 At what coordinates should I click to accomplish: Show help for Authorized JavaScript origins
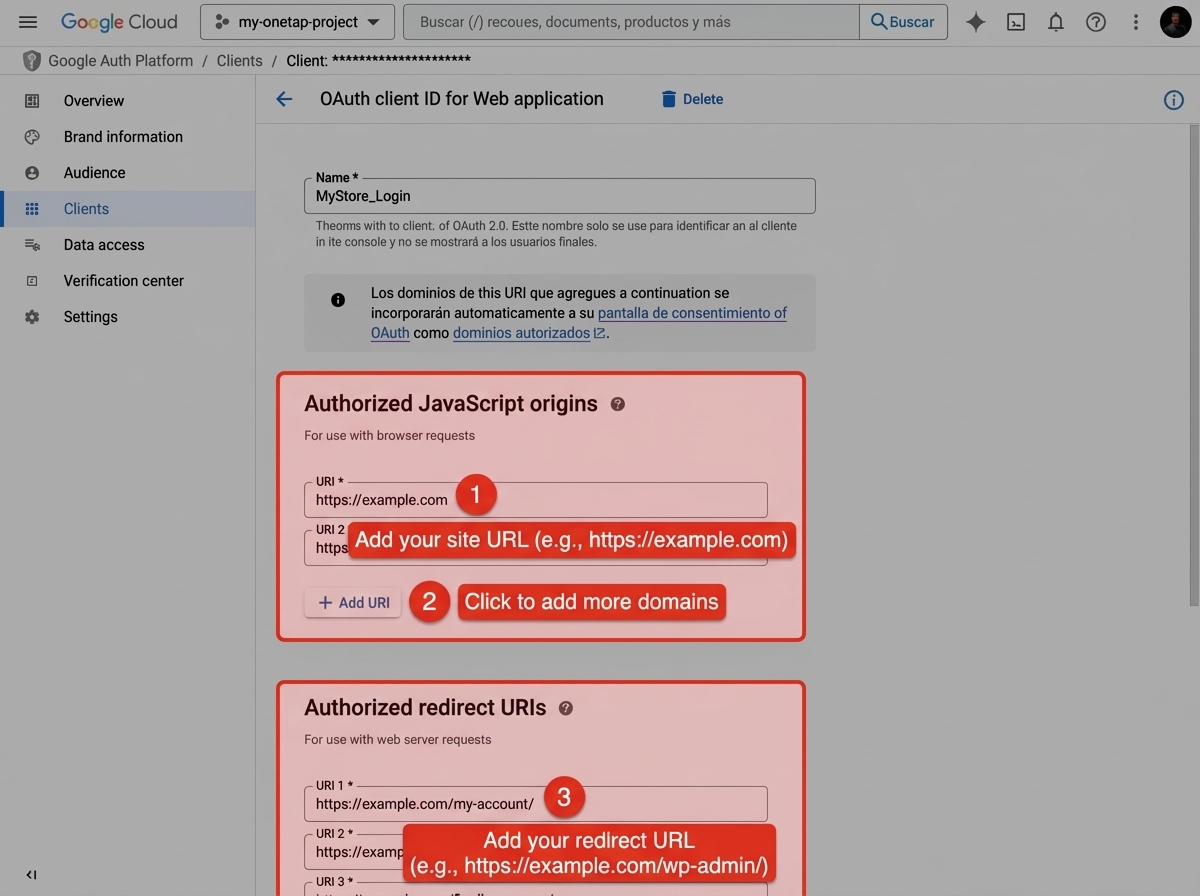point(617,404)
